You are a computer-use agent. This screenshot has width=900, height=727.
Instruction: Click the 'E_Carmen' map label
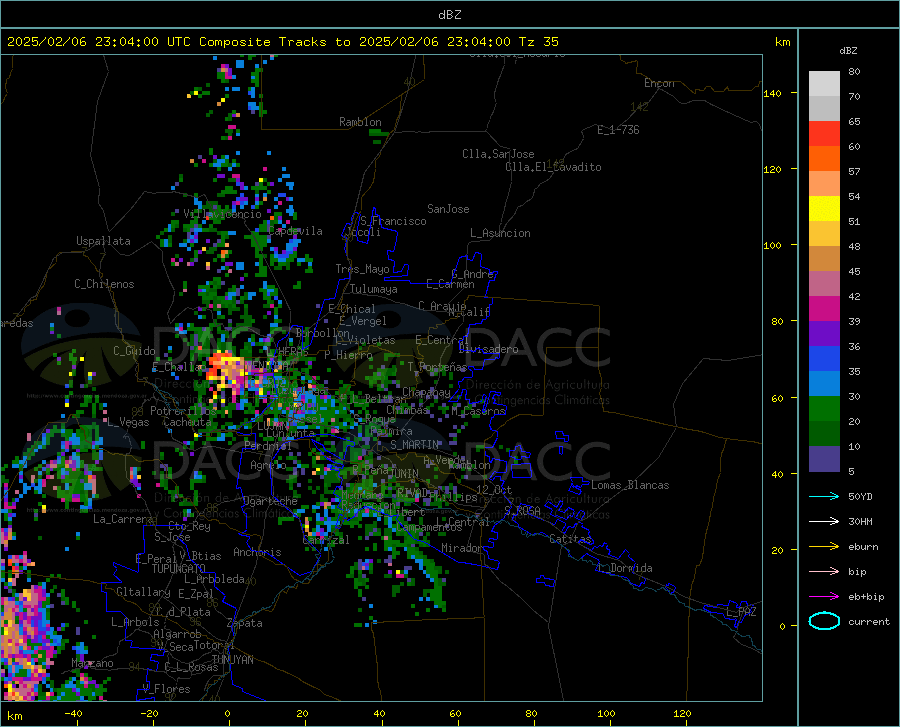coord(450,284)
